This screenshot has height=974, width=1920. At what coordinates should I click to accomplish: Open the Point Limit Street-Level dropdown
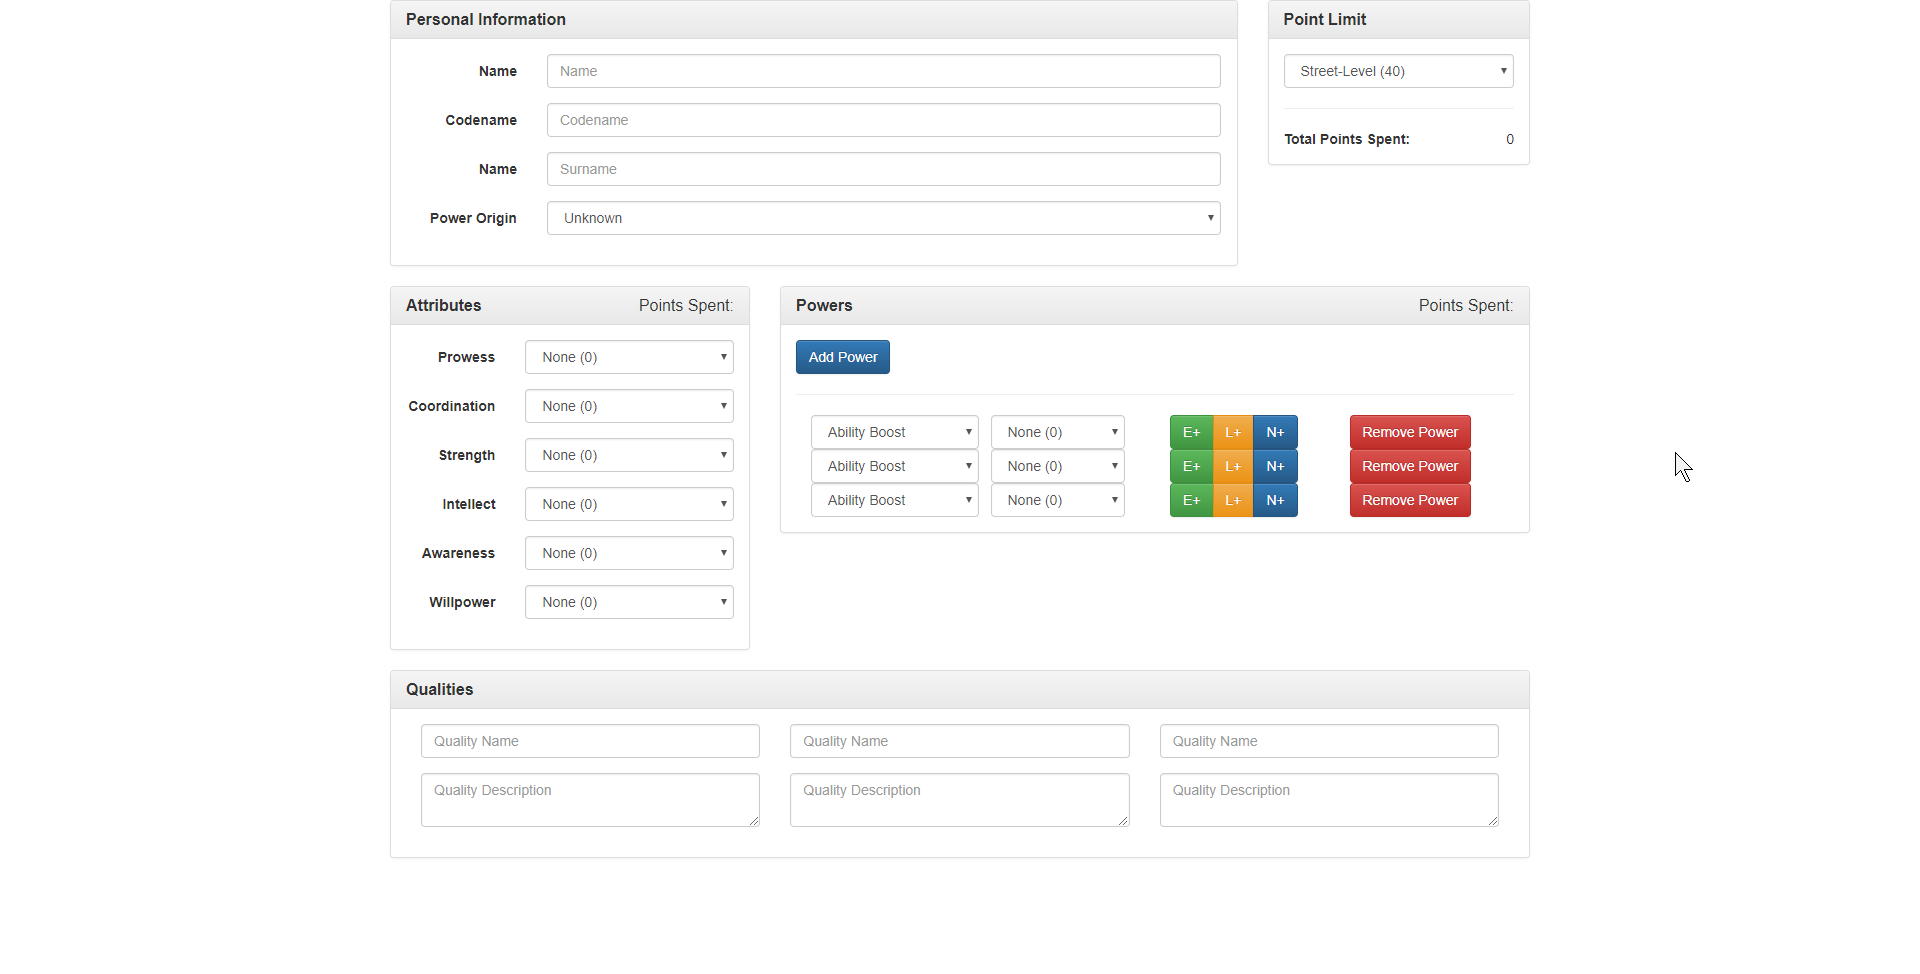(x=1398, y=71)
